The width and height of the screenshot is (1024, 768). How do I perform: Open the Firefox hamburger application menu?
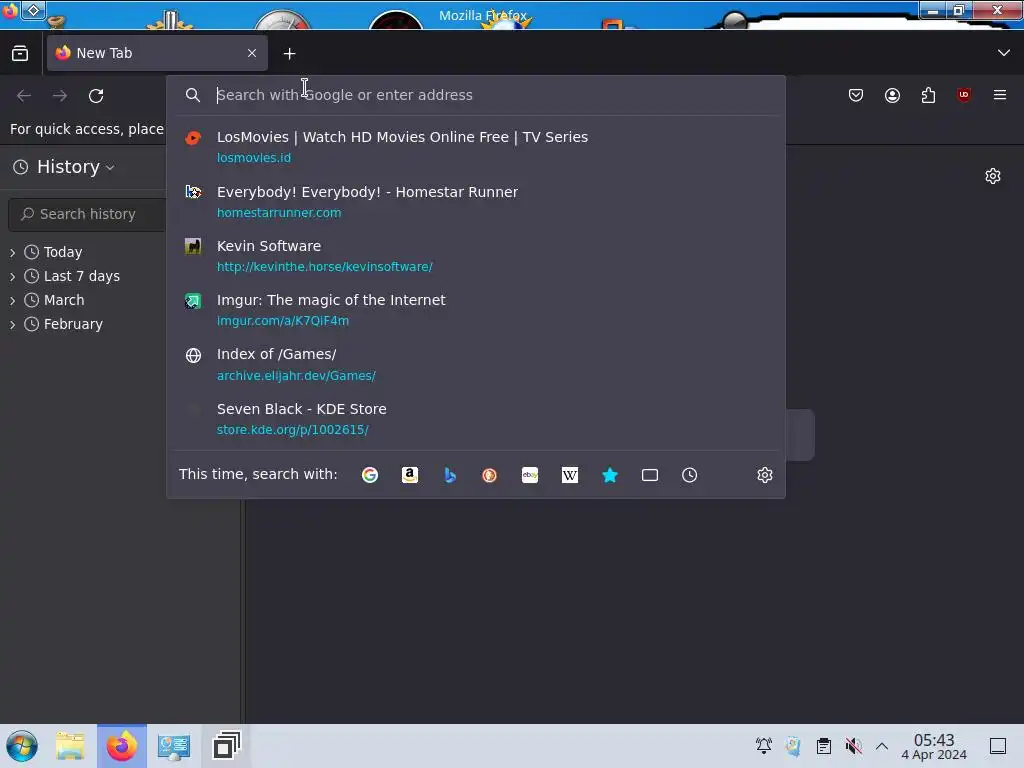click(x=1000, y=95)
